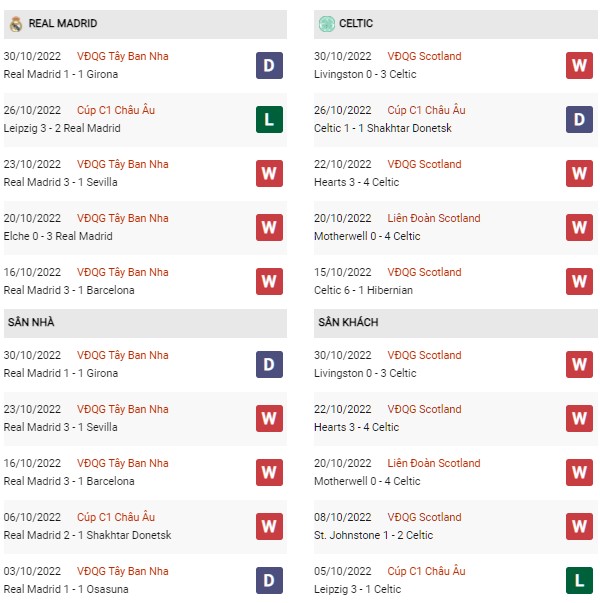The width and height of the screenshot is (600, 603).
Task: Open the VĐQG Tây Ban Nha link for Real Madrid vs Sevilla in recent form
Action: coord(123,164)
